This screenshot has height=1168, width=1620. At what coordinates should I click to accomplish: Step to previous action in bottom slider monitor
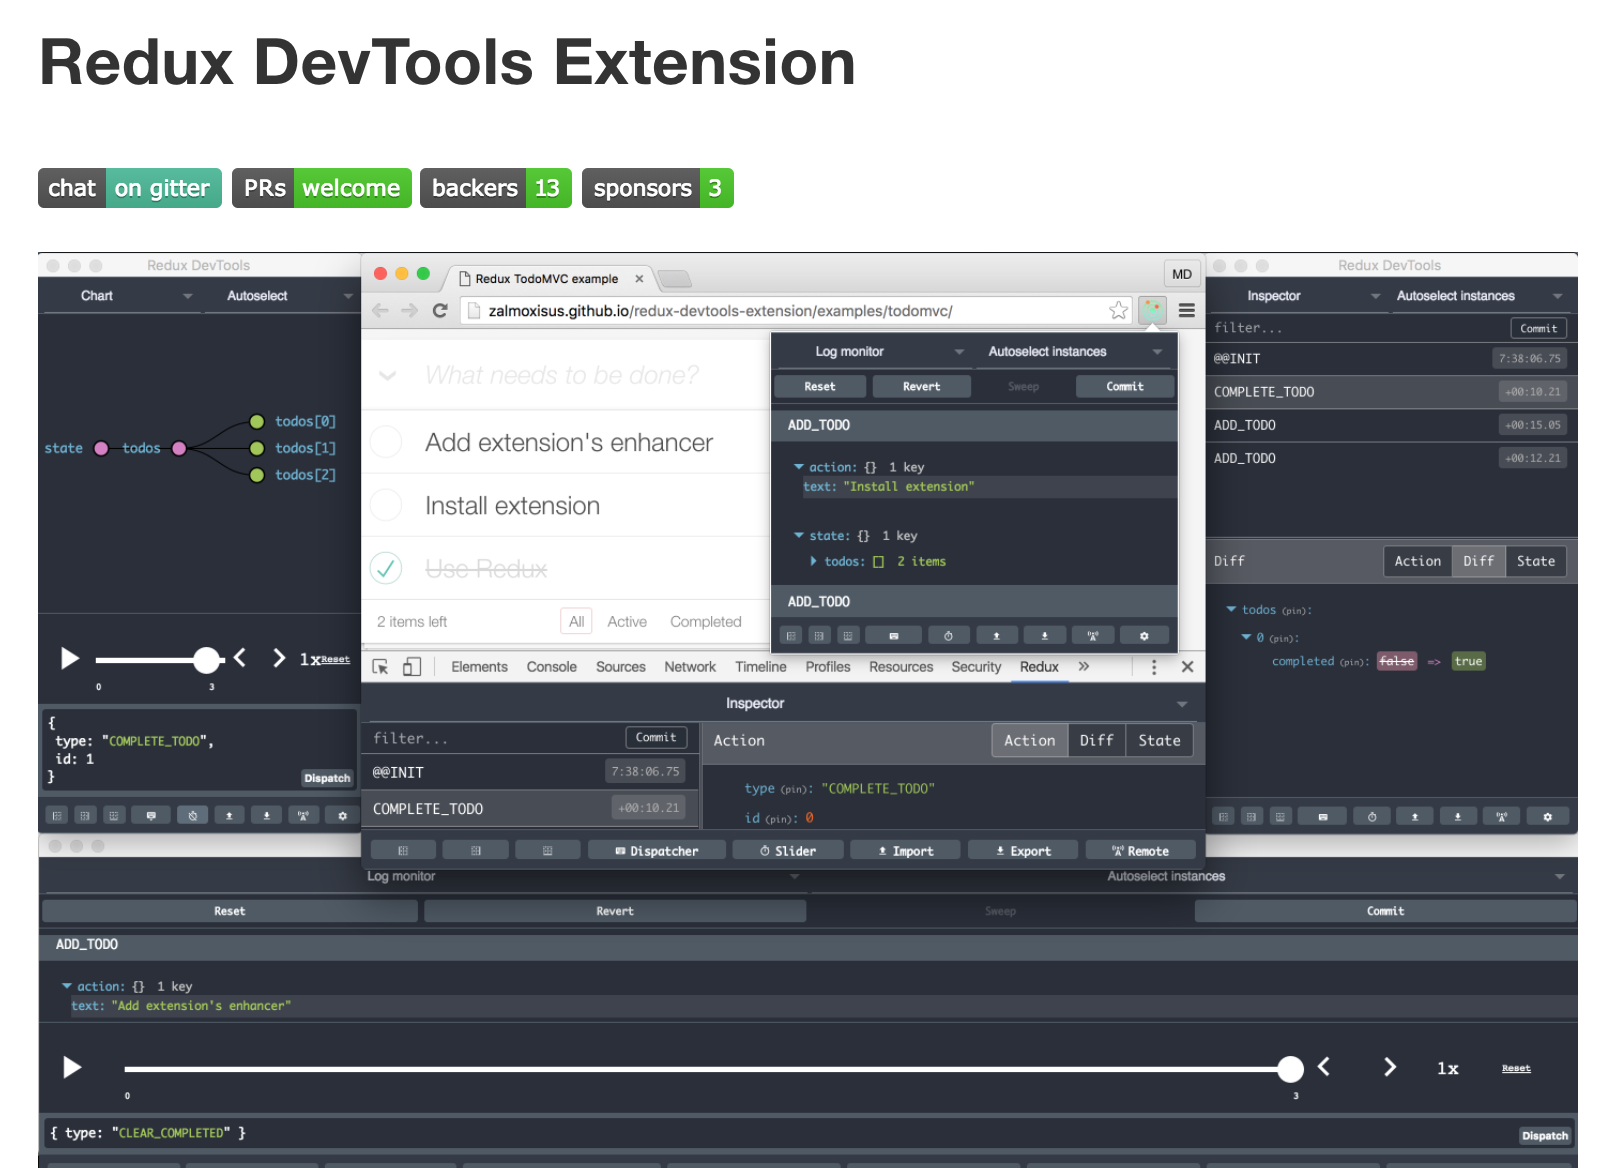[1324, 1067]
